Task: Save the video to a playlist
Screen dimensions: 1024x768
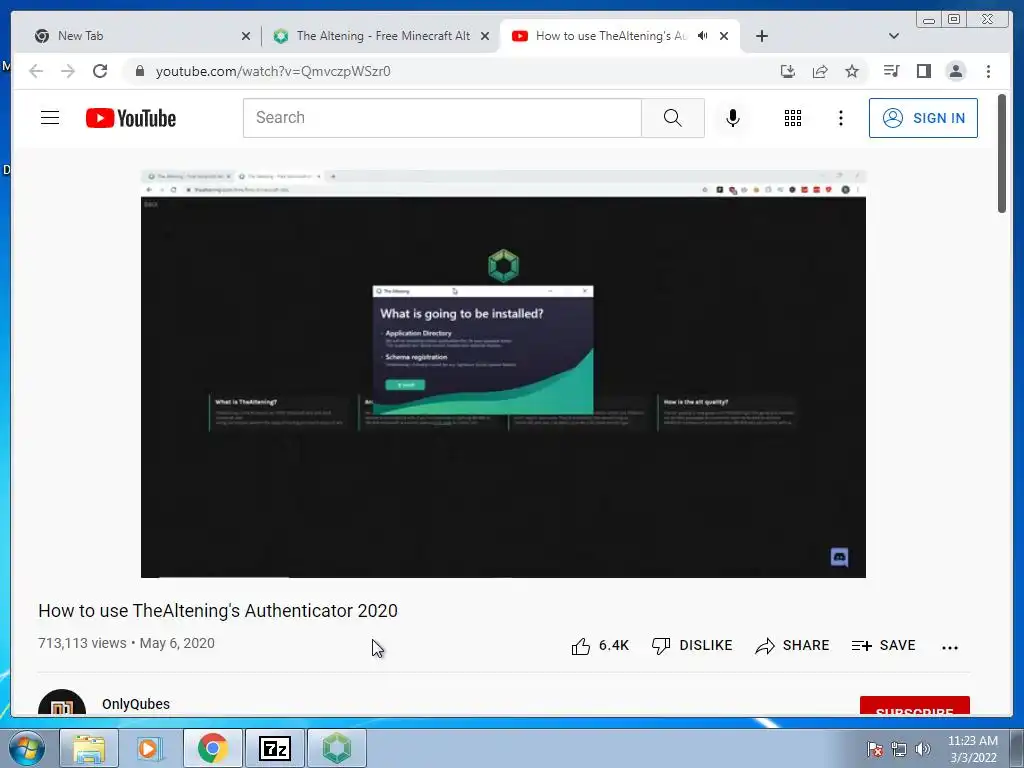Action: point(884,646)
